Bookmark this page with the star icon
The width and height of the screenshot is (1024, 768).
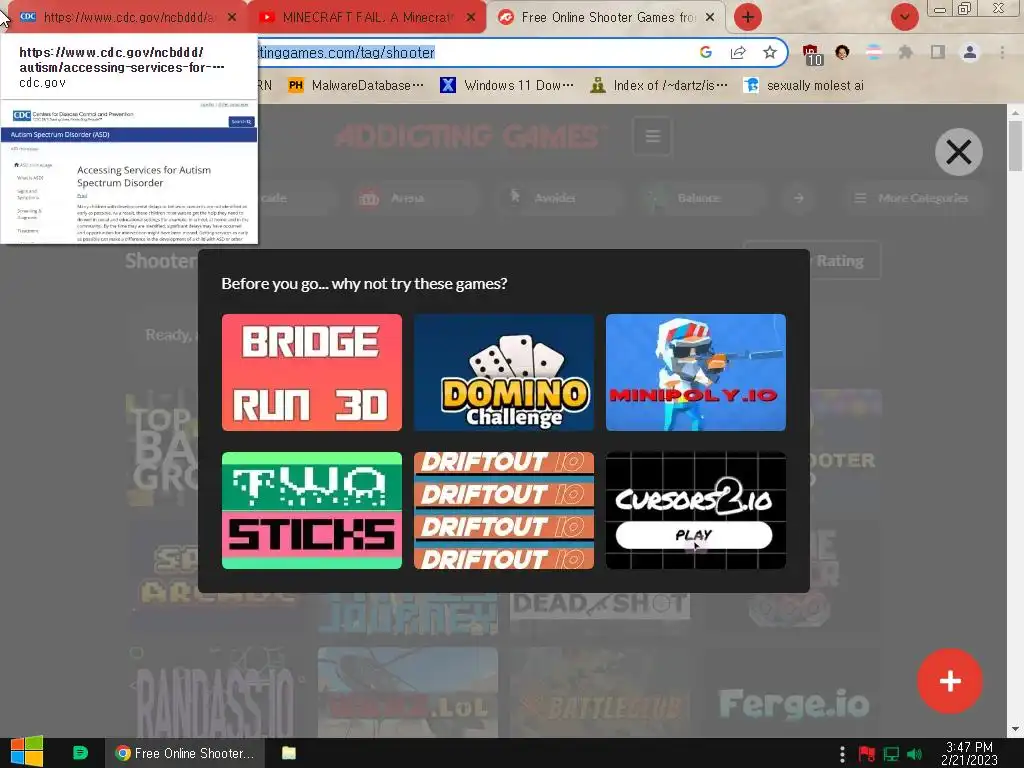tap(770, 52)
